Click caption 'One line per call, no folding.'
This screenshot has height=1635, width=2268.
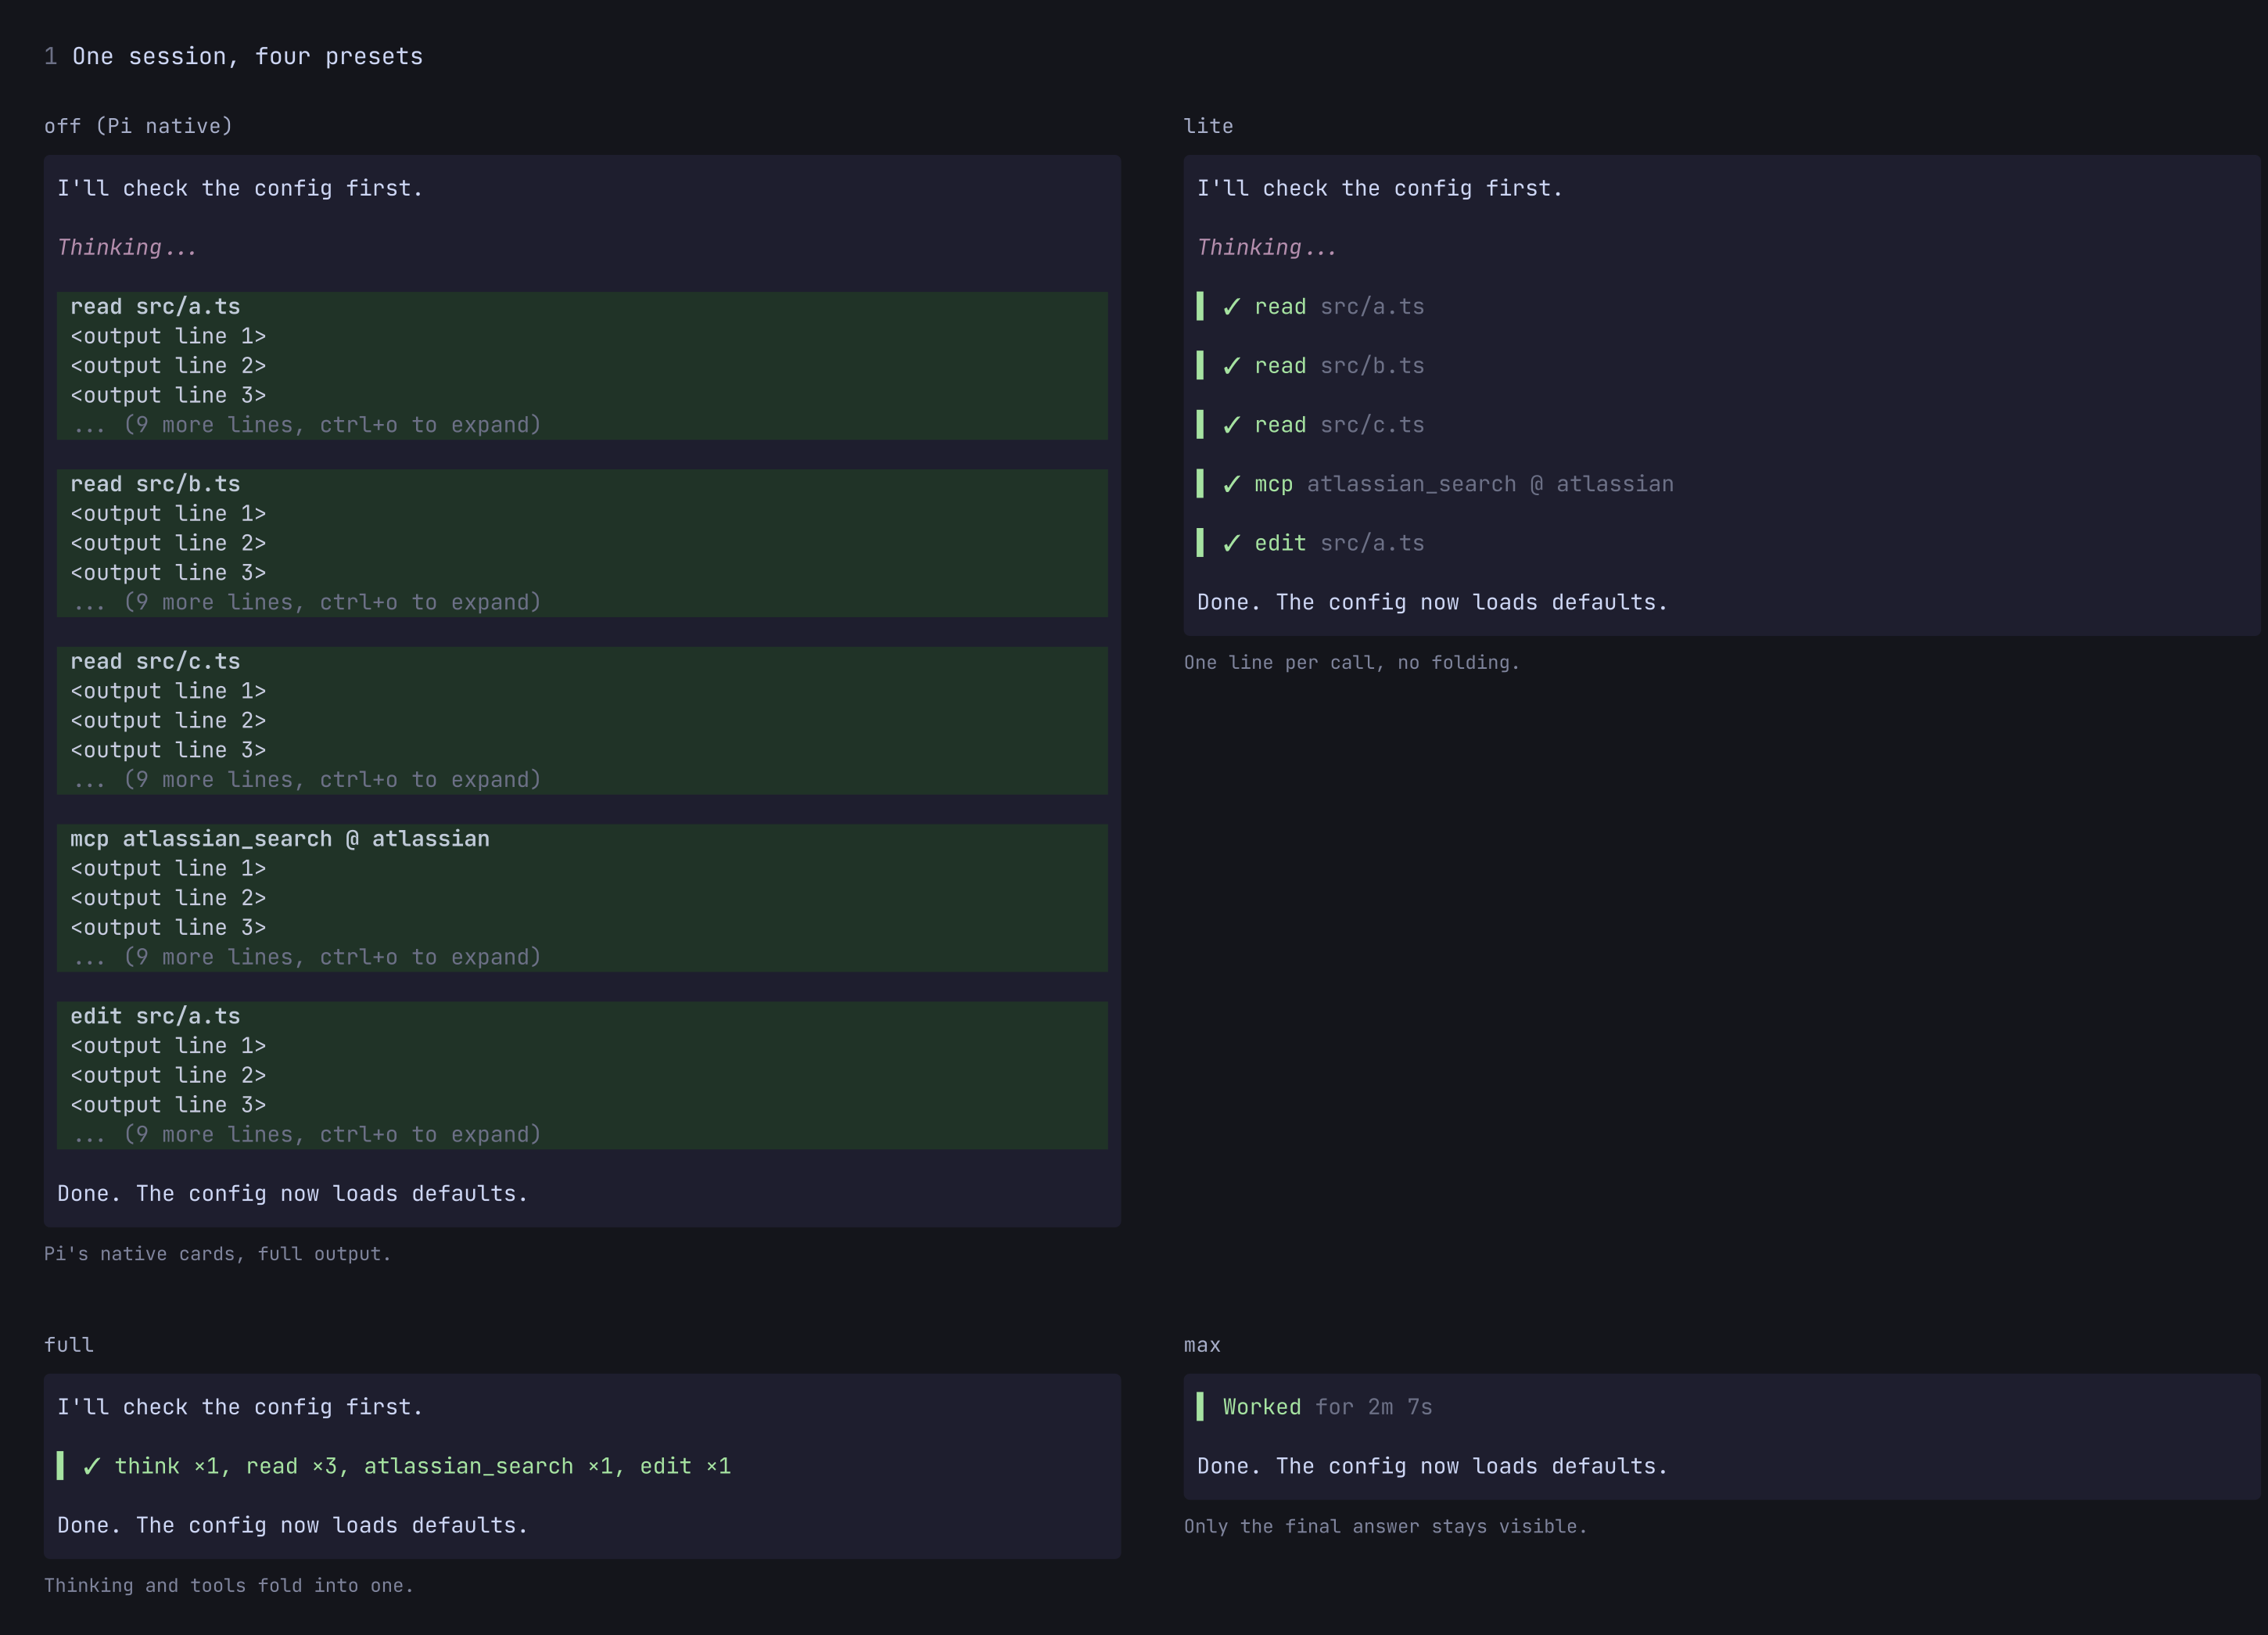click(1351, 662)
